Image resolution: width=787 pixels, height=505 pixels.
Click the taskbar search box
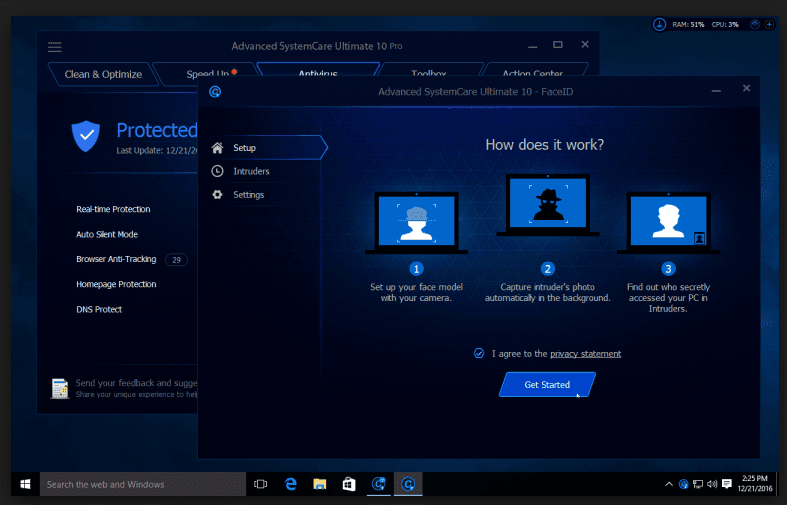(x=143, y=484)
